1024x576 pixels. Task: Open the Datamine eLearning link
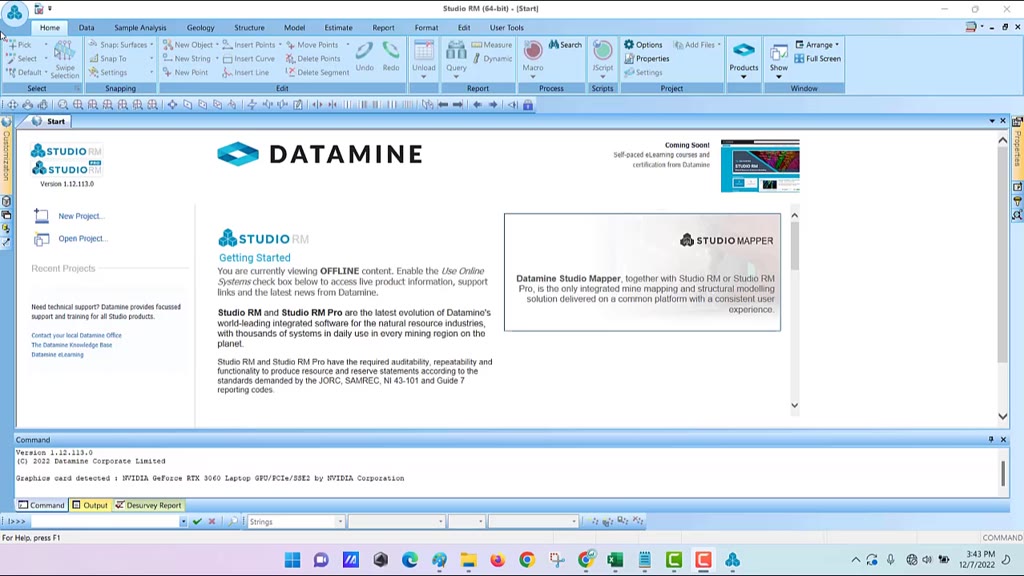57,355
